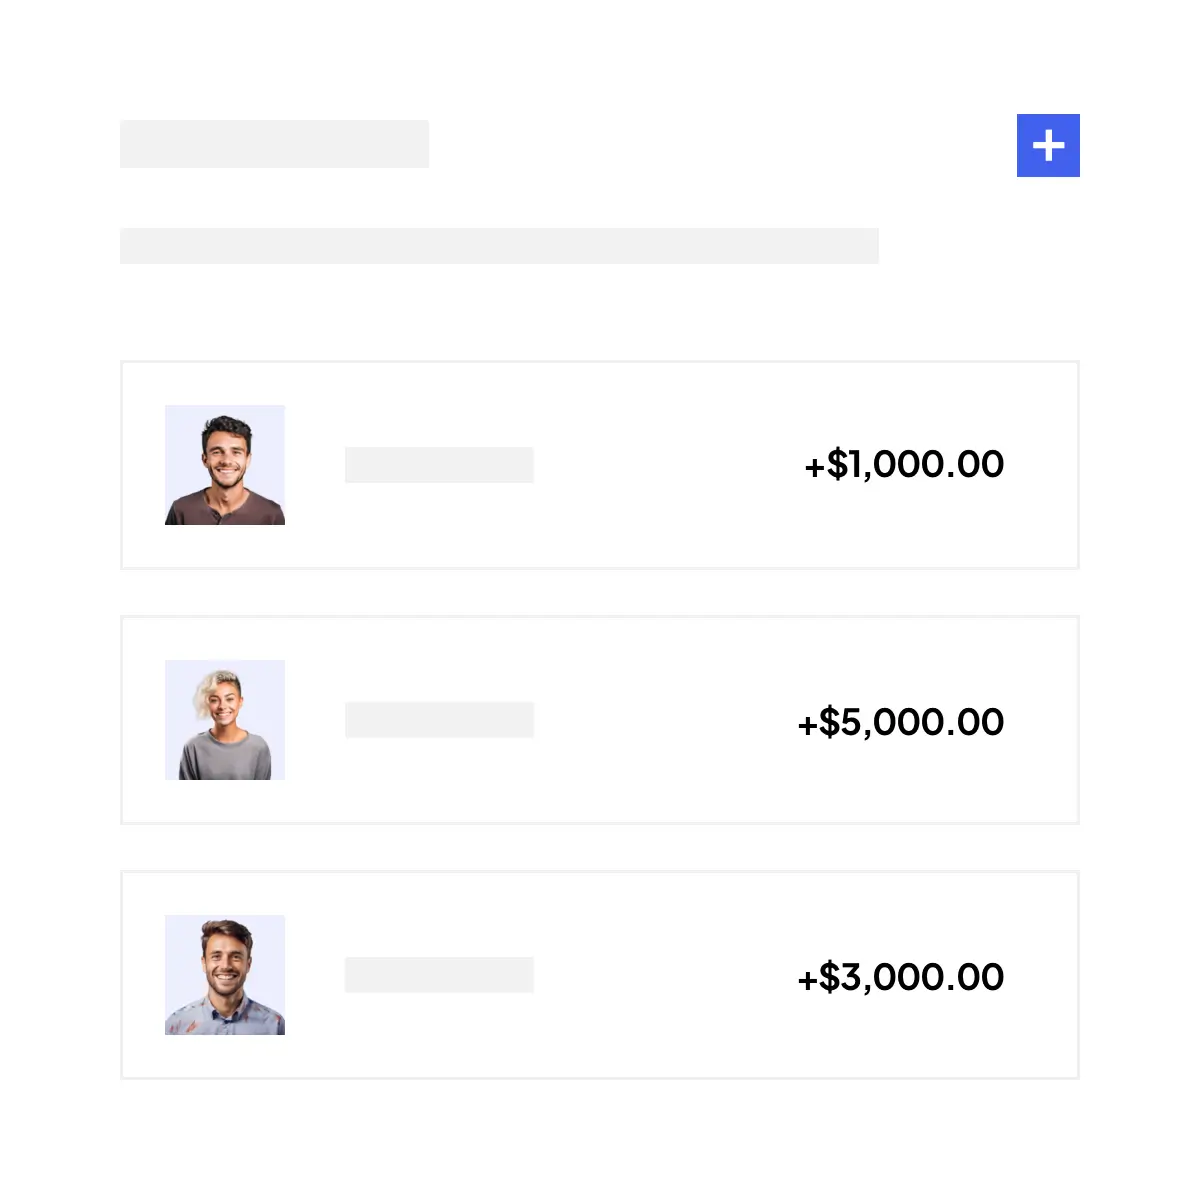Click the +$1,000.00 amount

[904, 465]
